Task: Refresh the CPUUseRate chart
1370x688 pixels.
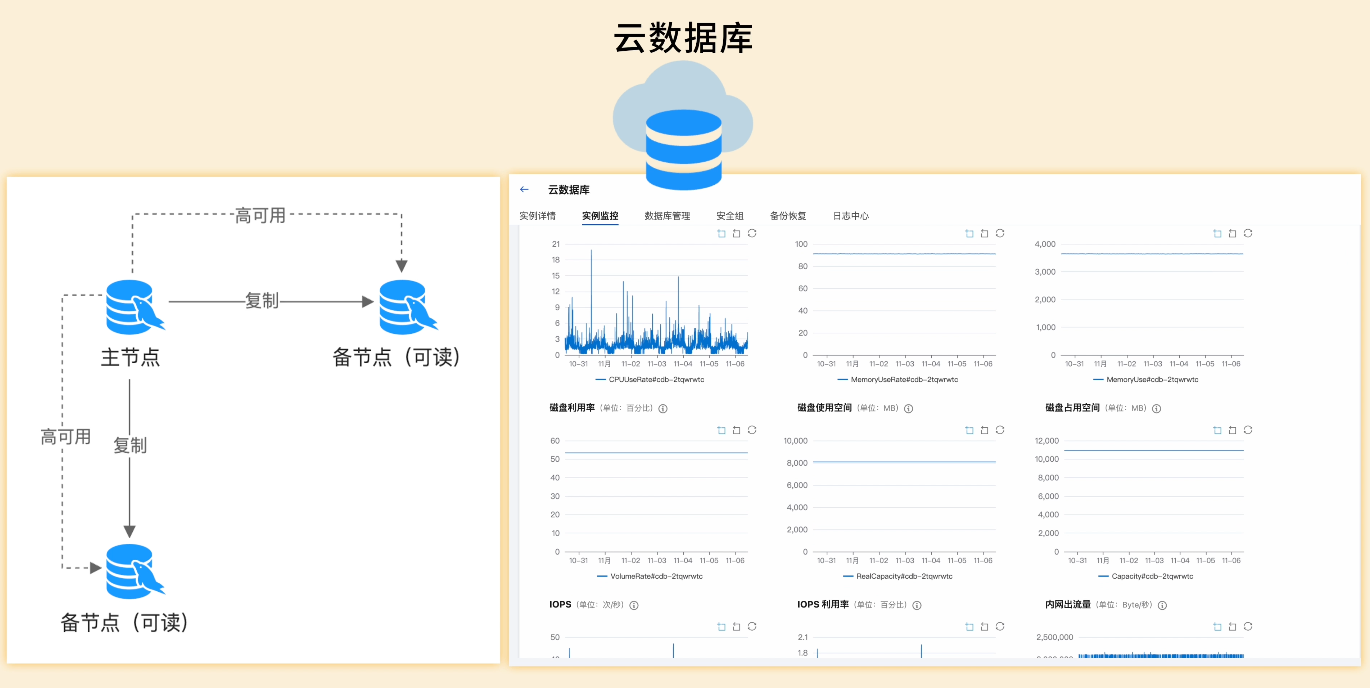Action: pyautogui.click(x=752, y=233)
